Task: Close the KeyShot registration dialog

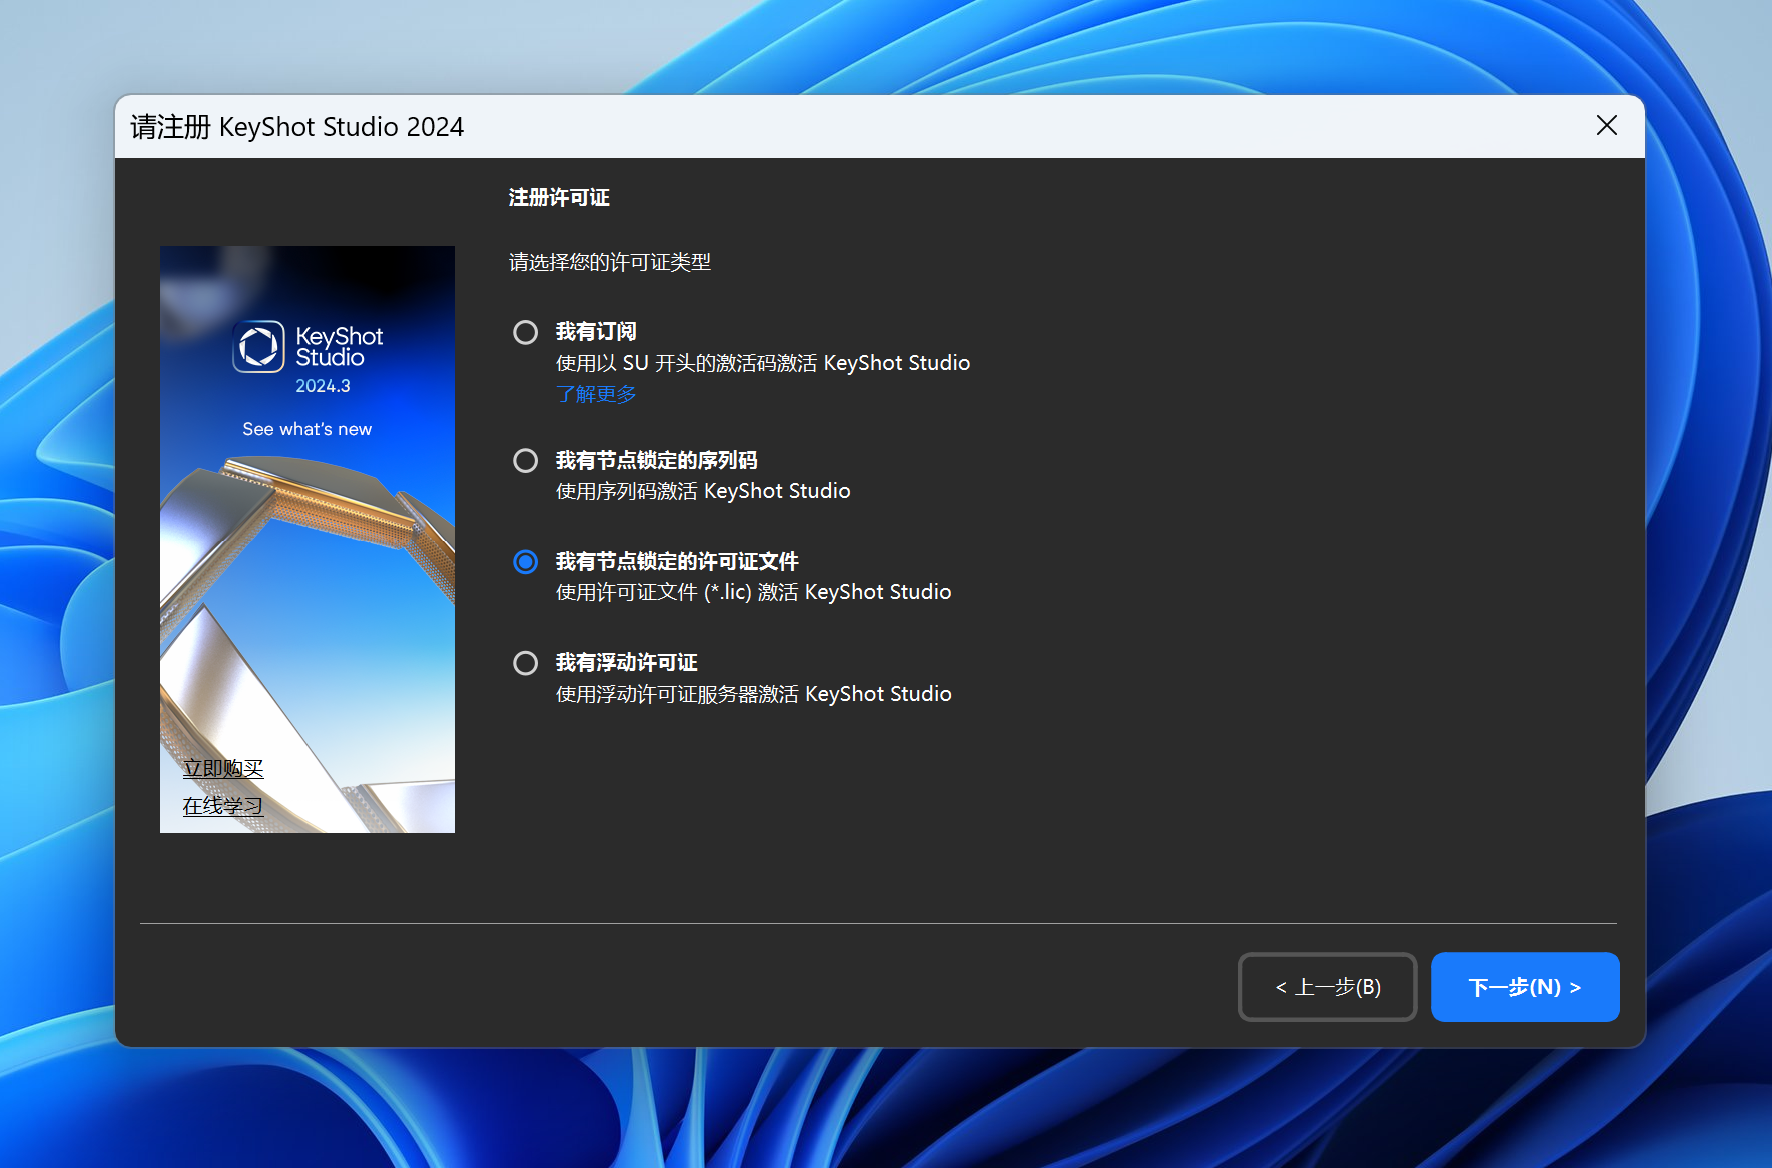Action: 1606,125
